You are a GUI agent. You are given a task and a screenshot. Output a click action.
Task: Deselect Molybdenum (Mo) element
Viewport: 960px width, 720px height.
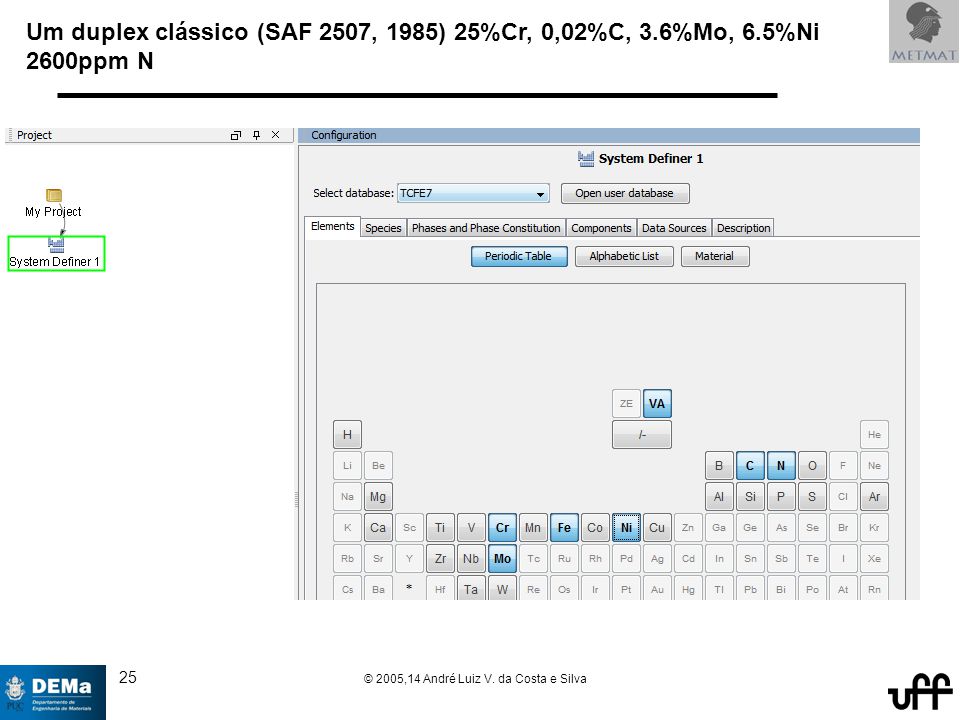(x=502, y=558)
